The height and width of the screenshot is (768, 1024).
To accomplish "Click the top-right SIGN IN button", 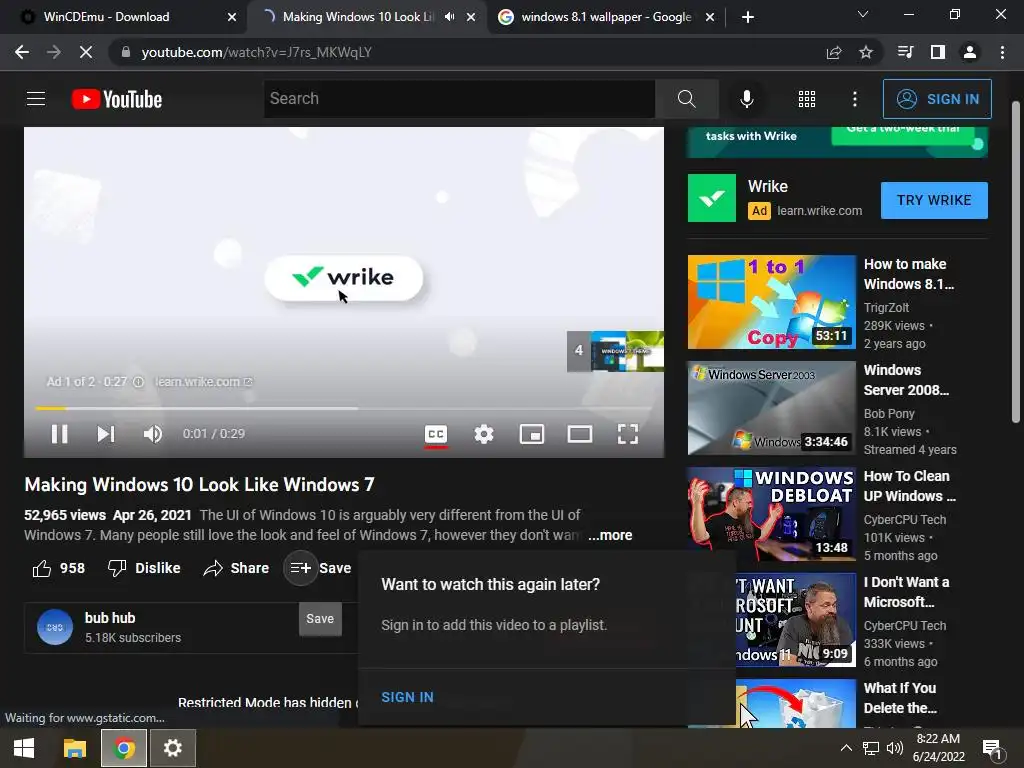I will [x=936, y=99].
